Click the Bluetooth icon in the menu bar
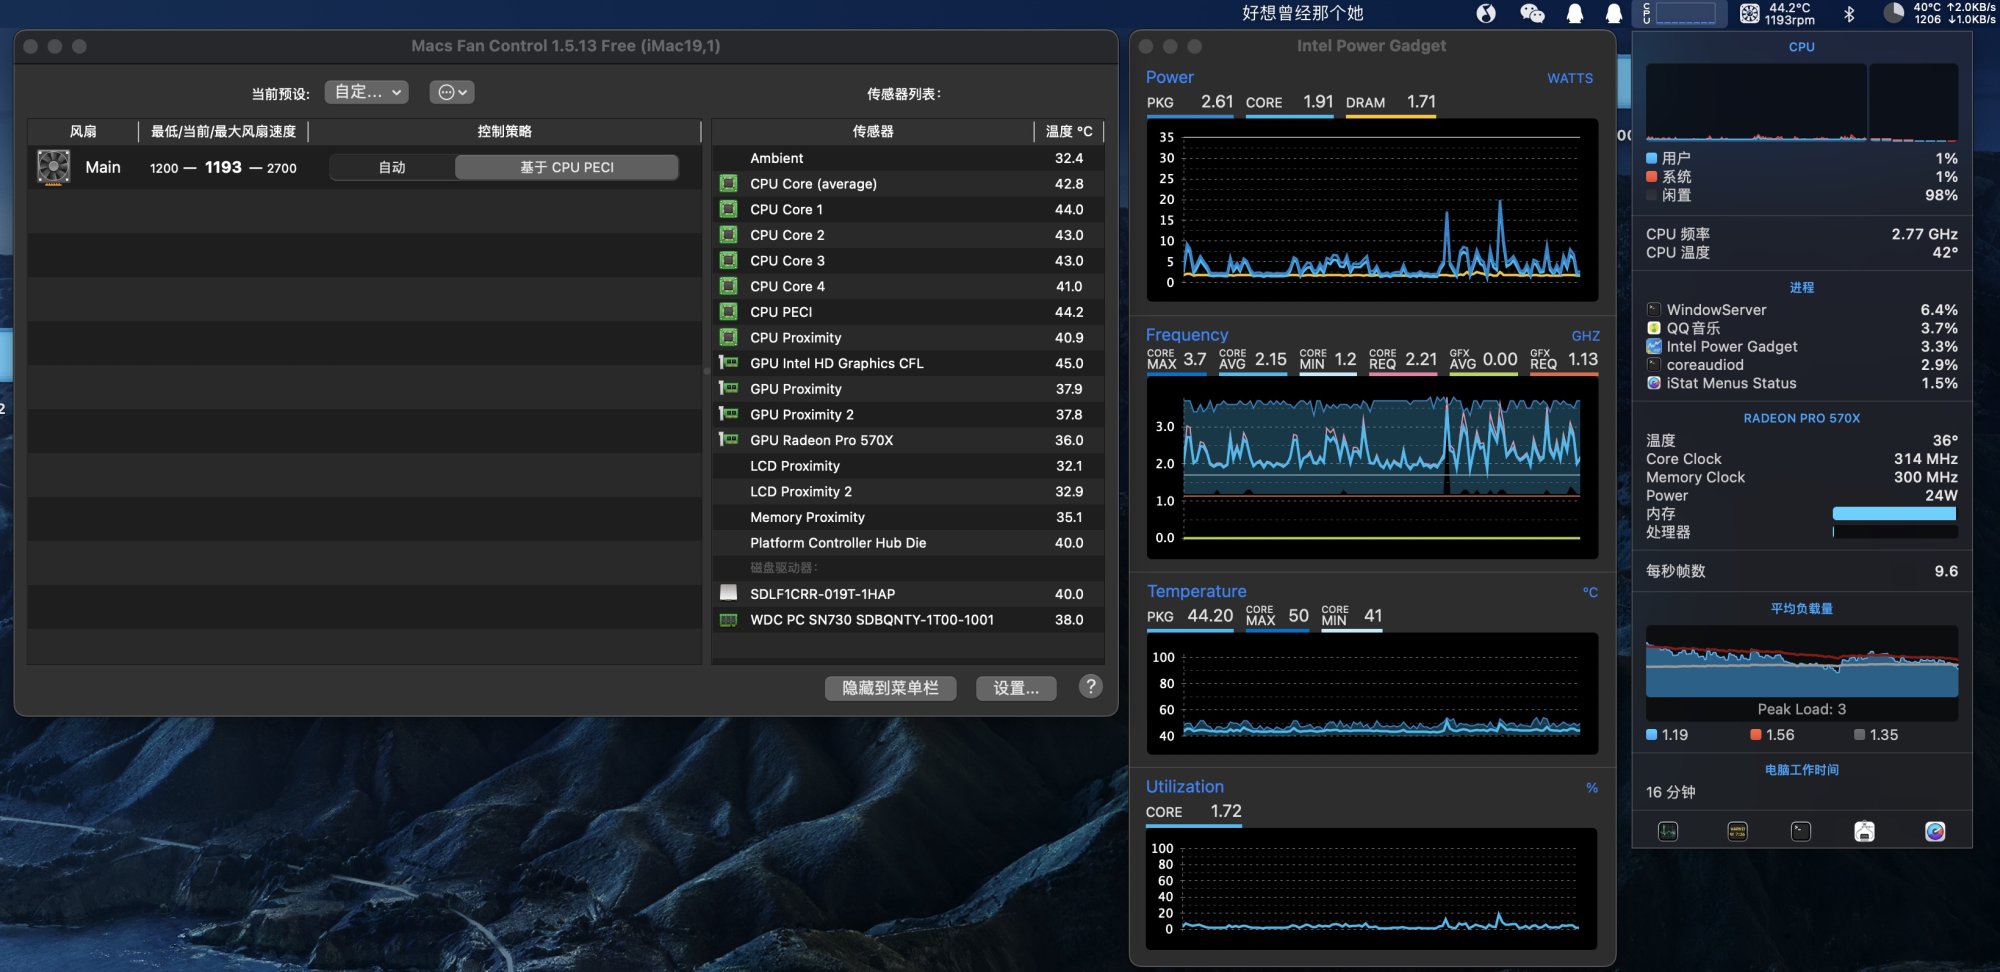The height and width of the screenshot is (972, 2000). 1849,13
